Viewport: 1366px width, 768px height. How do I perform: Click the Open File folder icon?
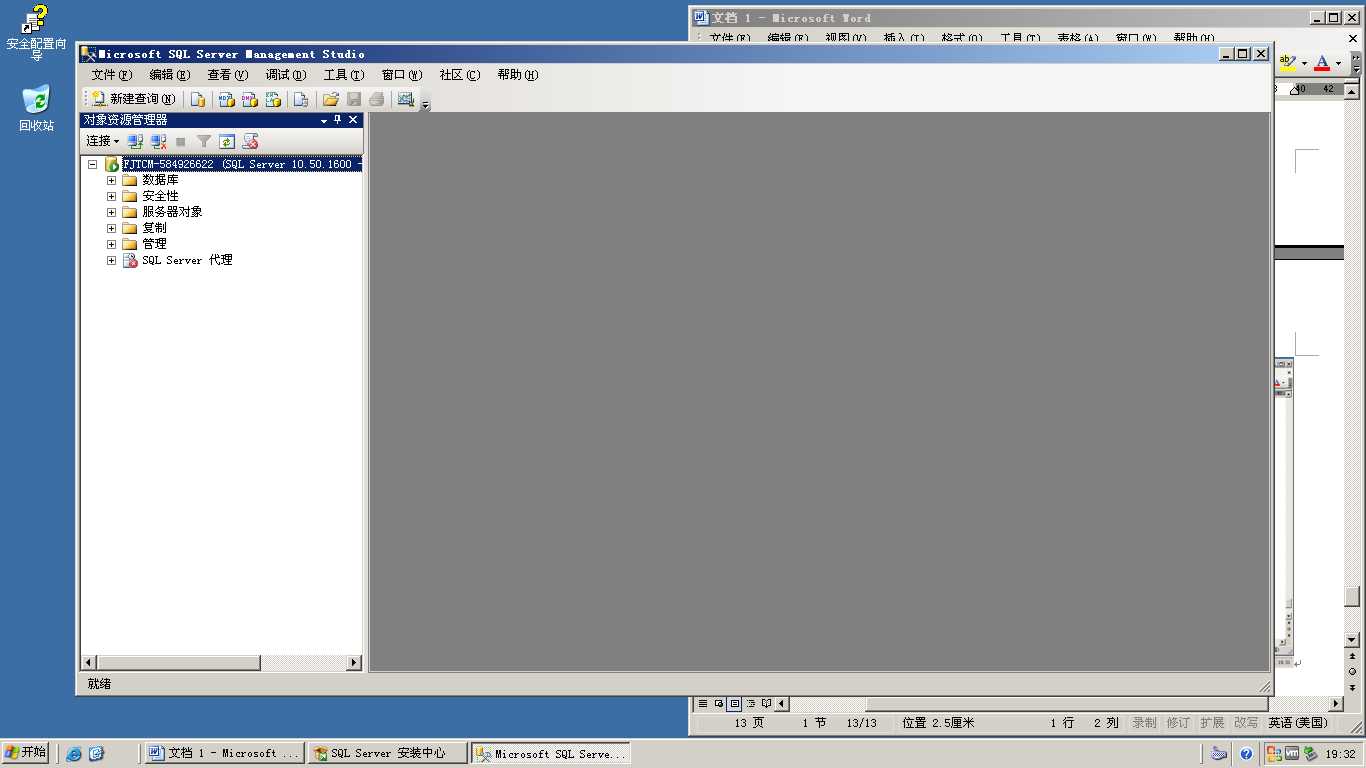[x=330, y=99]
